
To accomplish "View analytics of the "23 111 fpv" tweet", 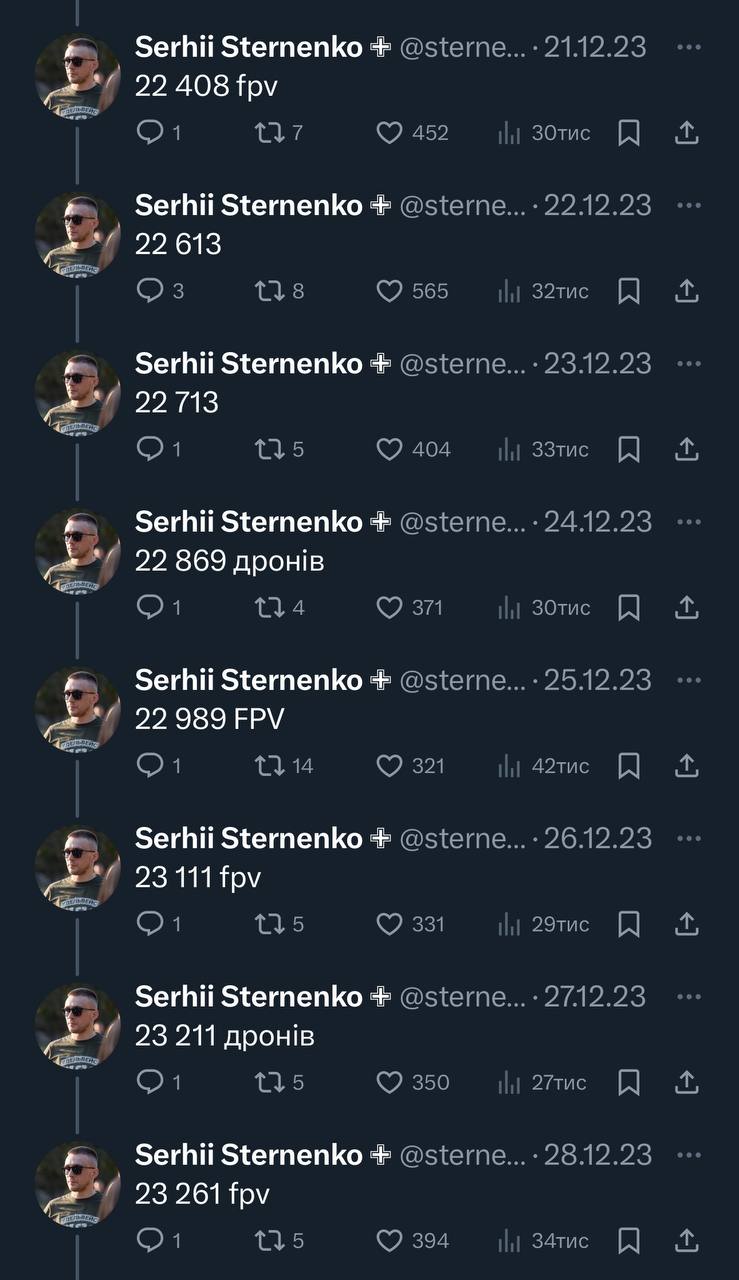I will point(510,925).
